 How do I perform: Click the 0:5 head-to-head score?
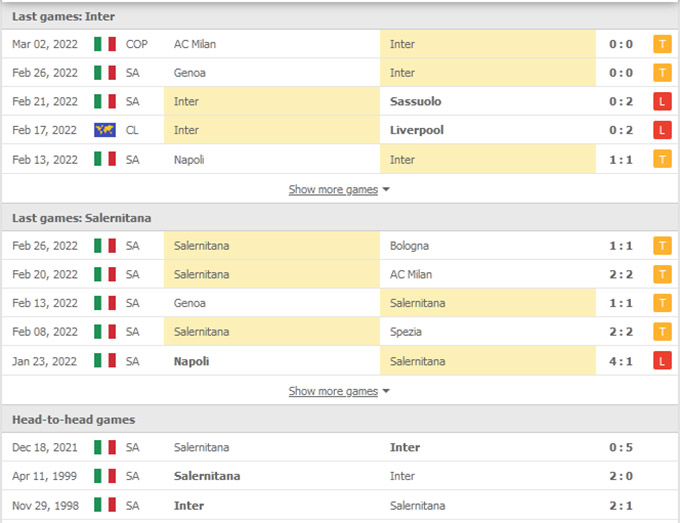pyautogui.click(x=621, y=447)
